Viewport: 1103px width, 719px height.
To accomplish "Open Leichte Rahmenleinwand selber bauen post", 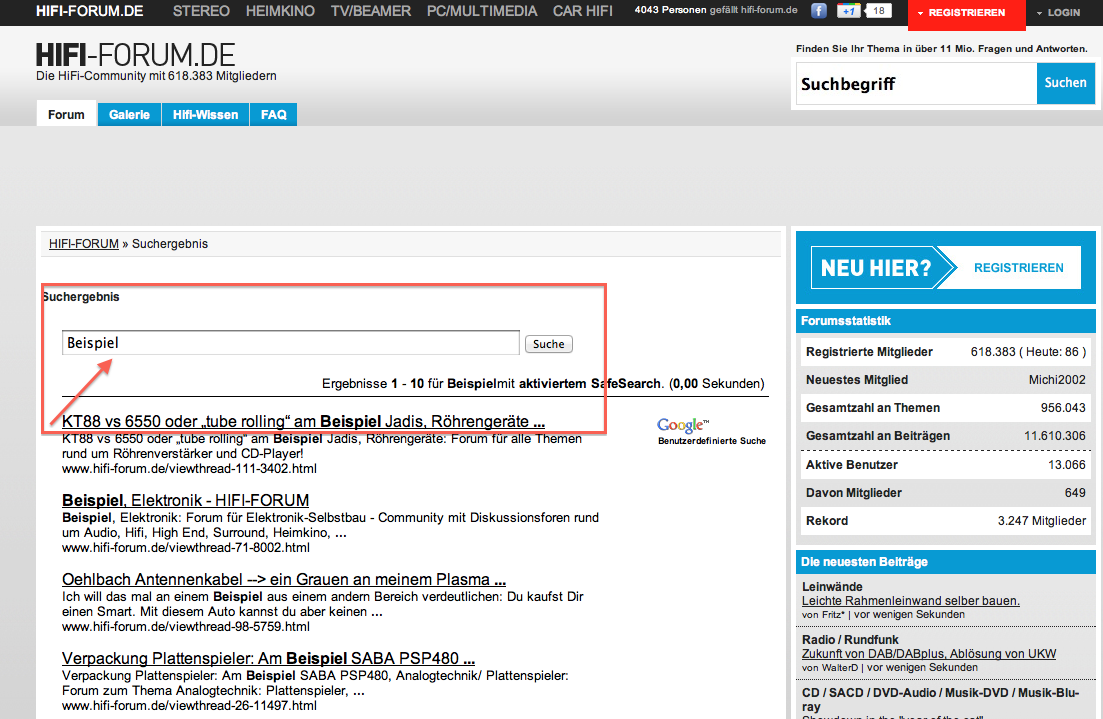I will click(x=910, y=601).
